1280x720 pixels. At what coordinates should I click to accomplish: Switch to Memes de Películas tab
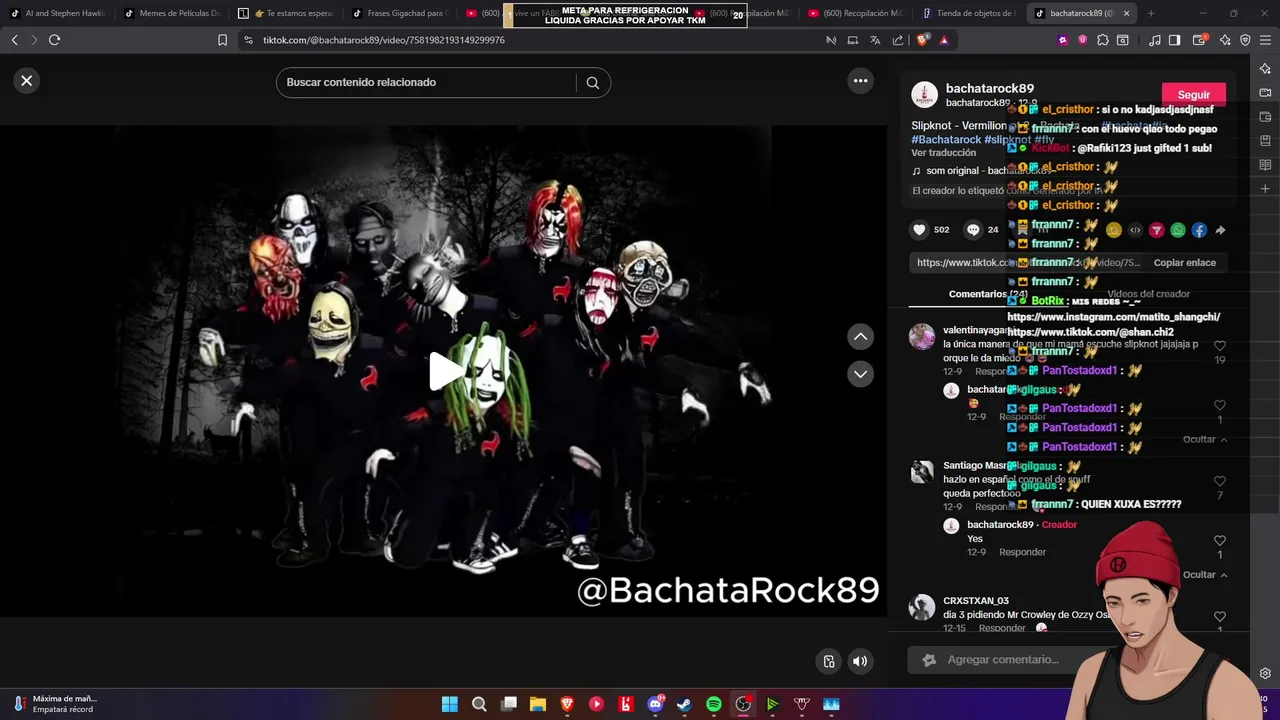pyautogui.click(x=172, y=13)
